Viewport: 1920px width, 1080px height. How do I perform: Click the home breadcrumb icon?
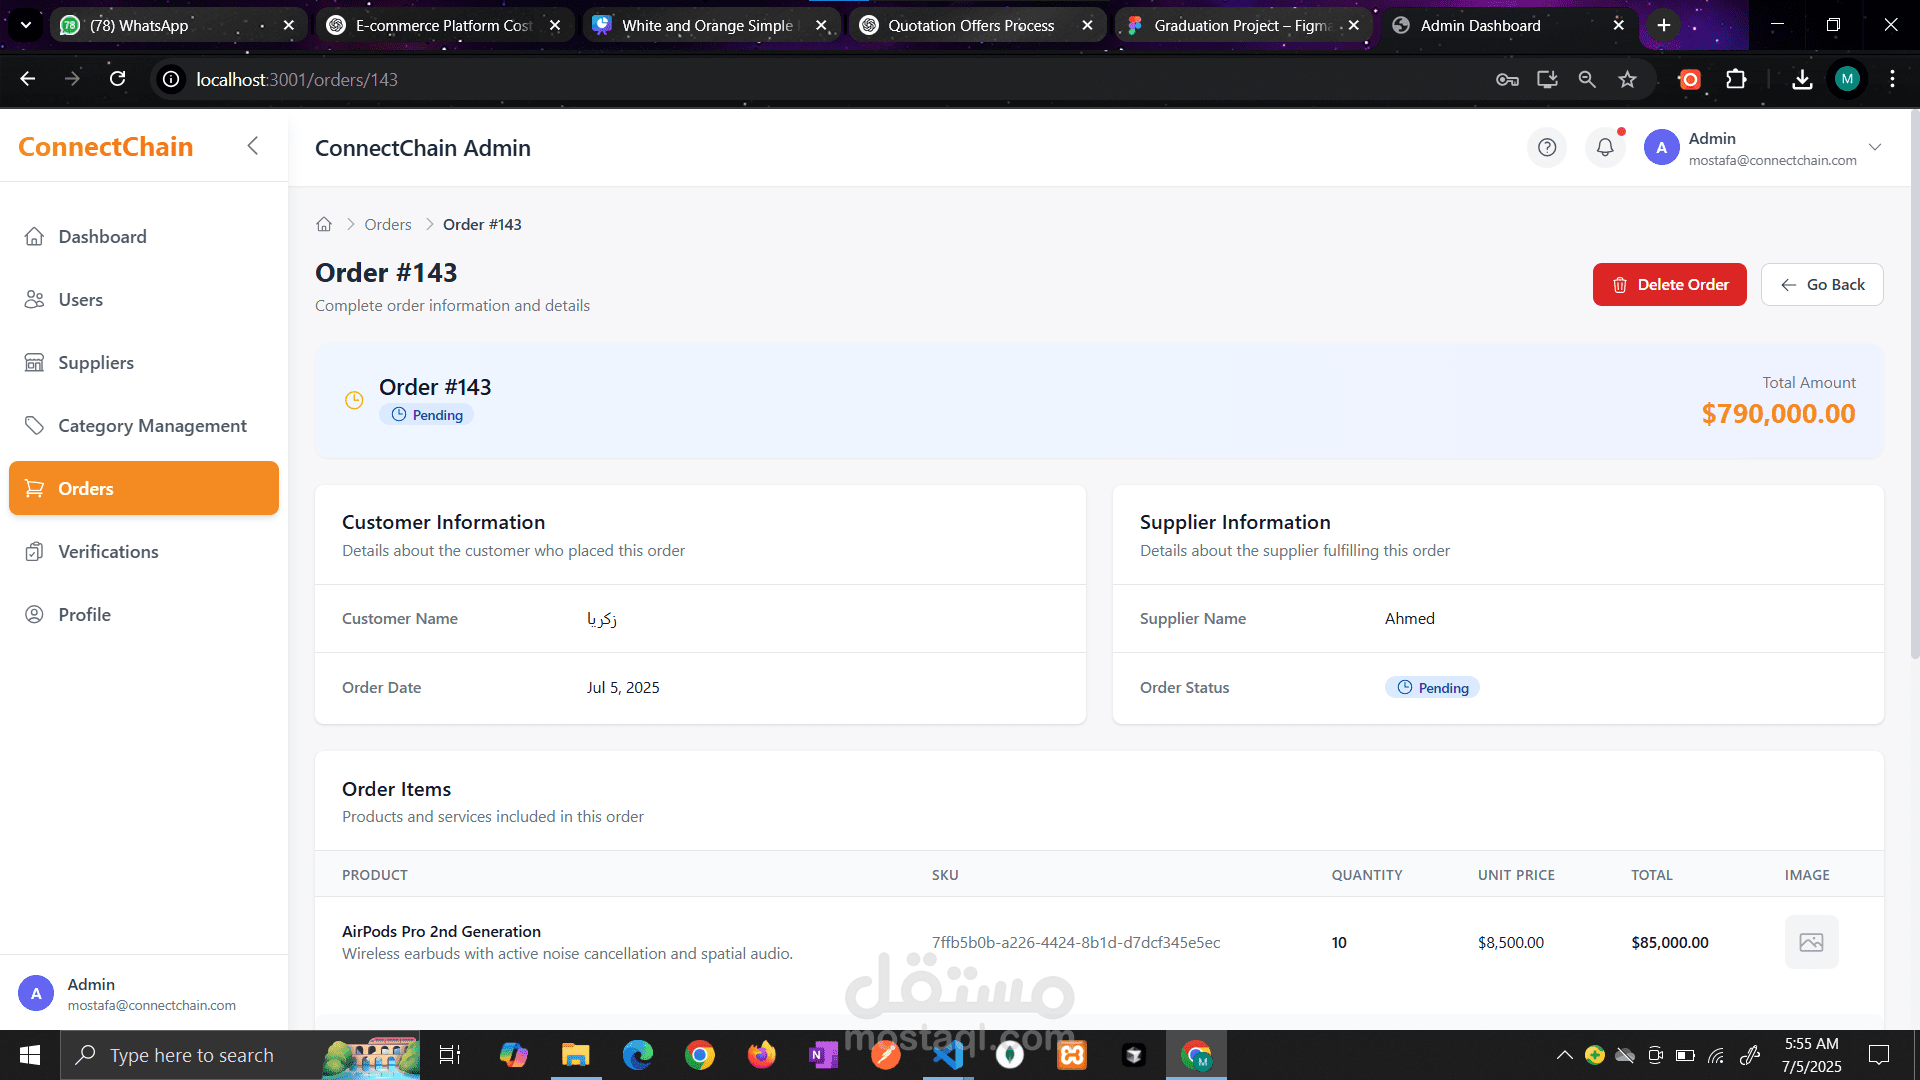324,224
